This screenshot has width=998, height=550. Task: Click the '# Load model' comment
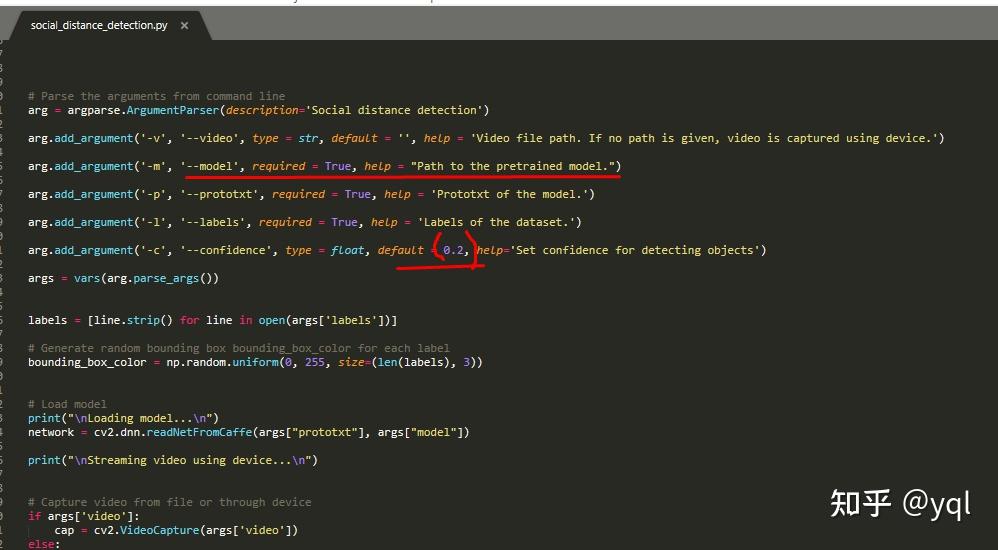click(67, 404)
